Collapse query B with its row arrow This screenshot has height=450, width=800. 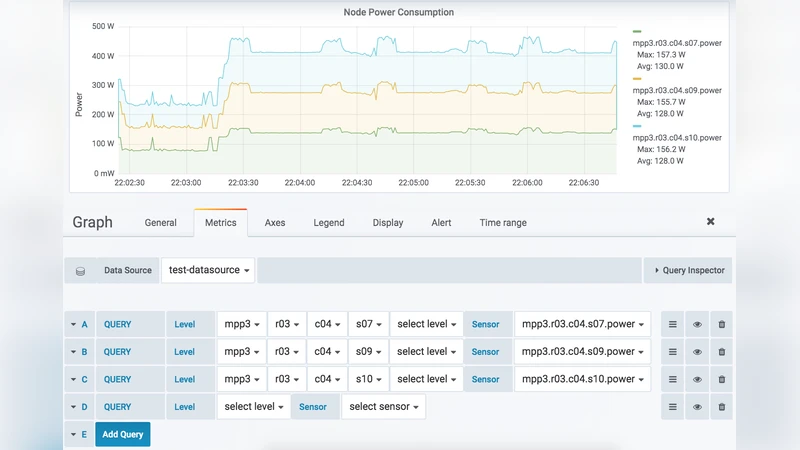(73, 352)
